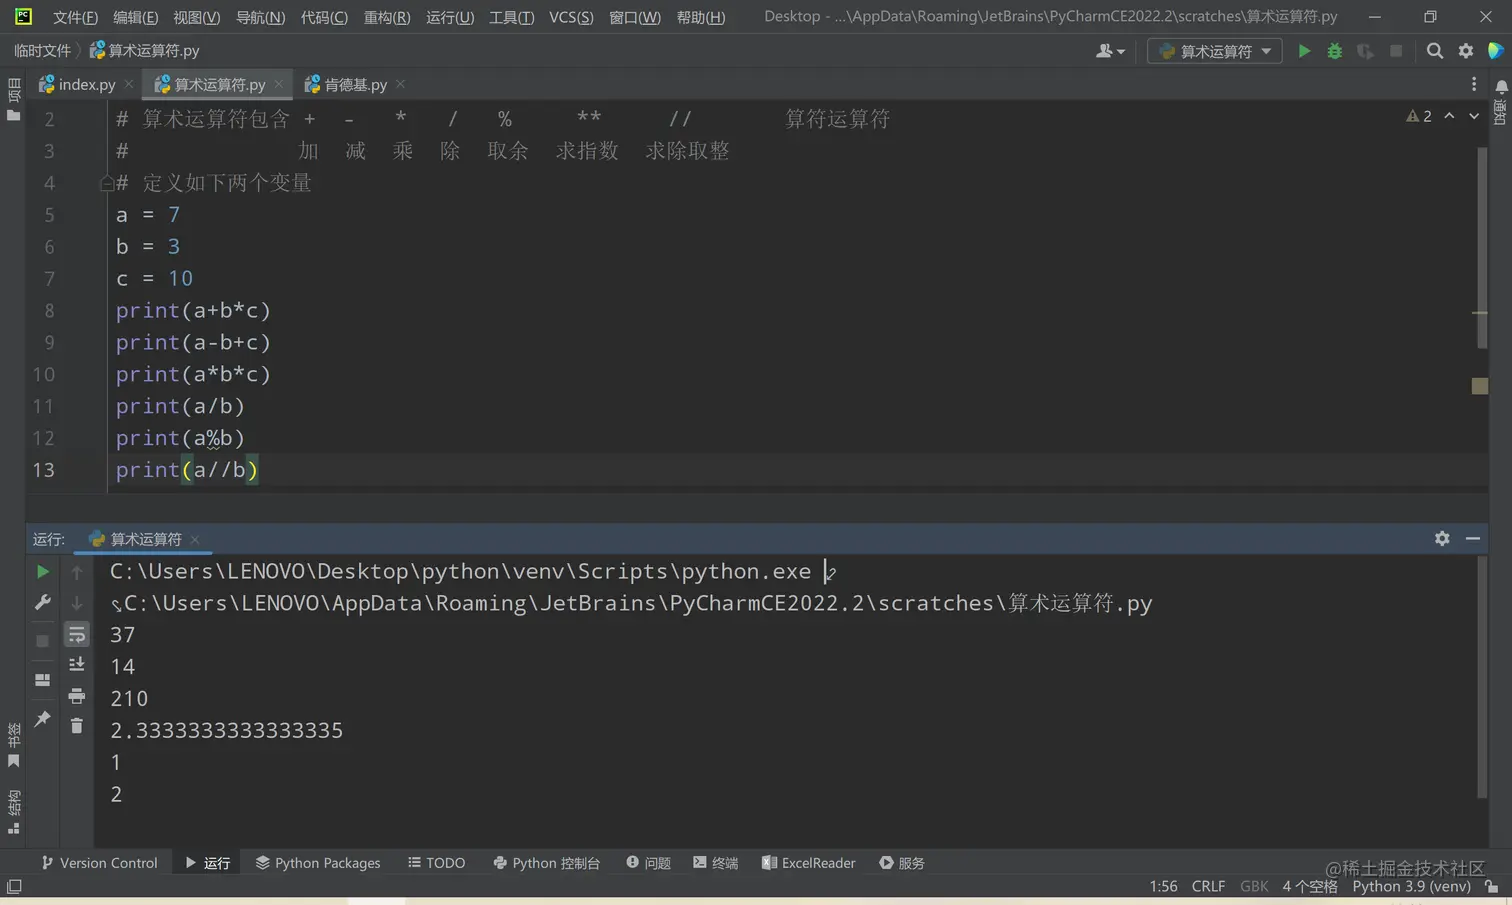Image resolution: width=1512 pixels, height=905 pixels.
Task: Open the 结构 structure tool window
Action: (13, 812)
